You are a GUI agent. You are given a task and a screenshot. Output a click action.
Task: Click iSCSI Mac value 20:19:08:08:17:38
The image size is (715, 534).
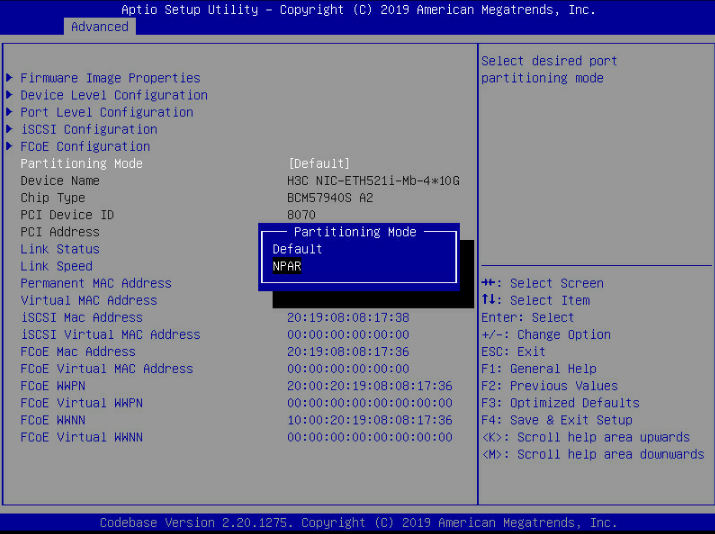[348, 317]
